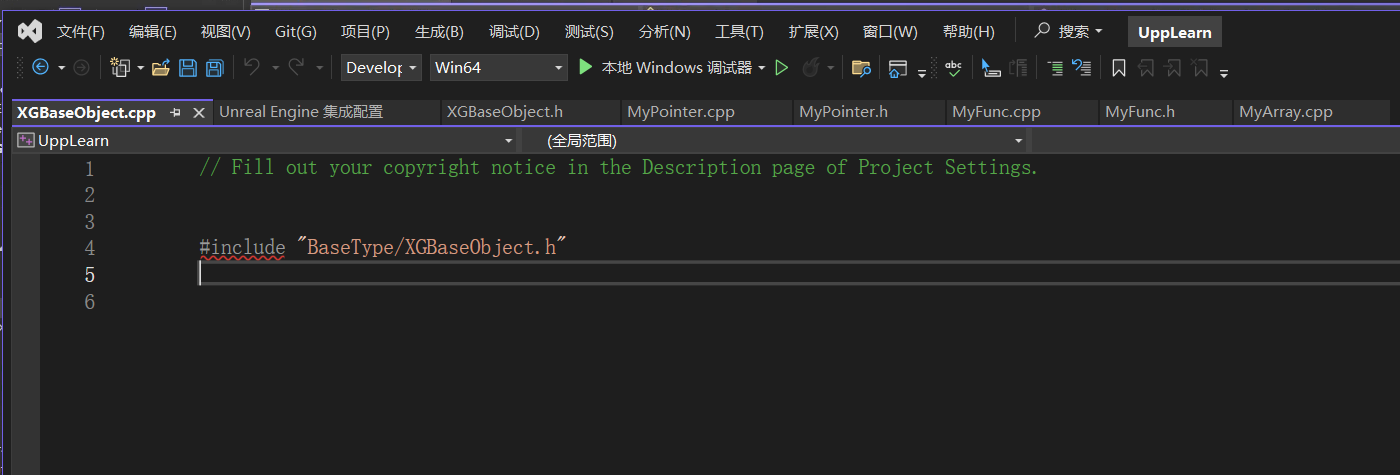Click the redo arrow icon

(296, 67)
